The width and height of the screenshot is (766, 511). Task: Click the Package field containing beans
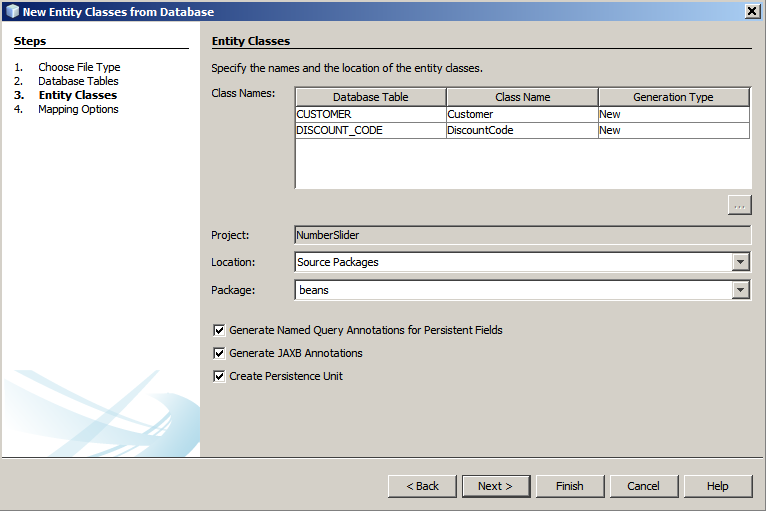coord(512,290)
